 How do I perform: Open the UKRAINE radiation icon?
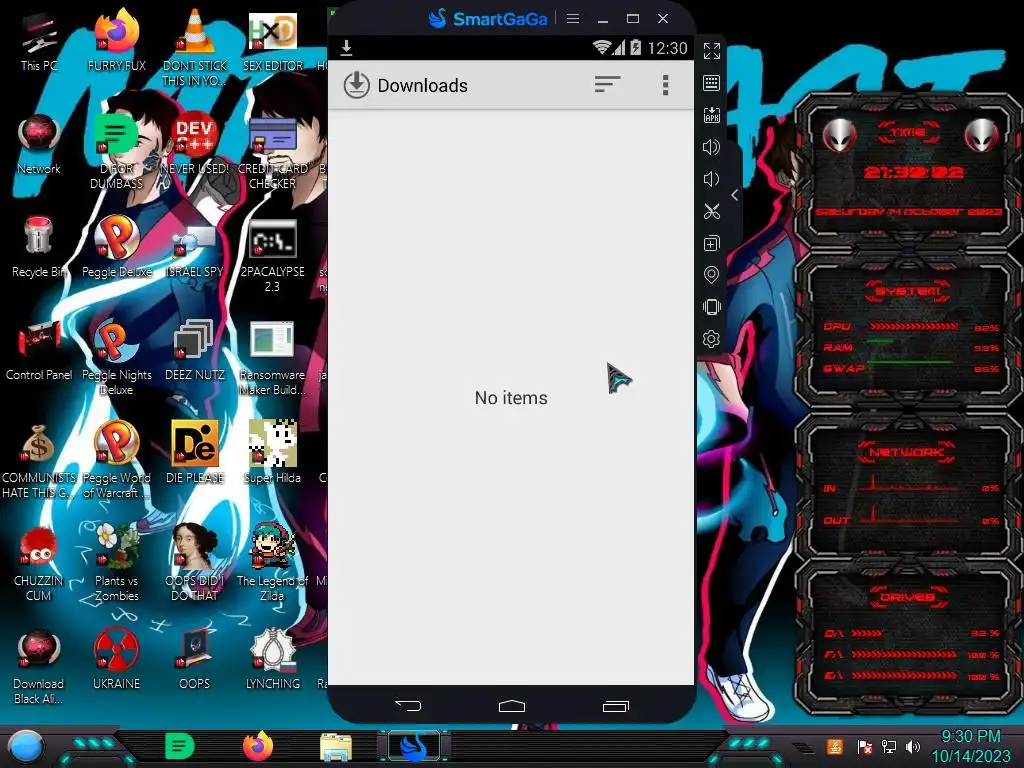pos(116,649)
